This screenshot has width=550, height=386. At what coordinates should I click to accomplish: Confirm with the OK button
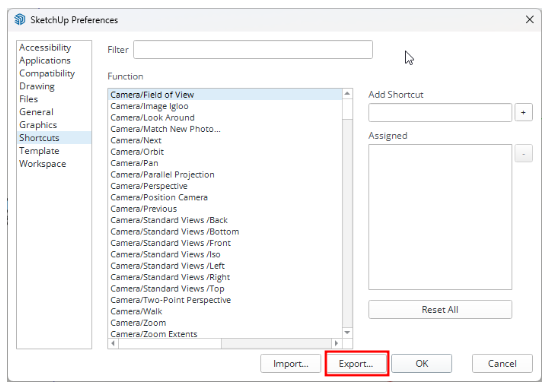(422, 364)
